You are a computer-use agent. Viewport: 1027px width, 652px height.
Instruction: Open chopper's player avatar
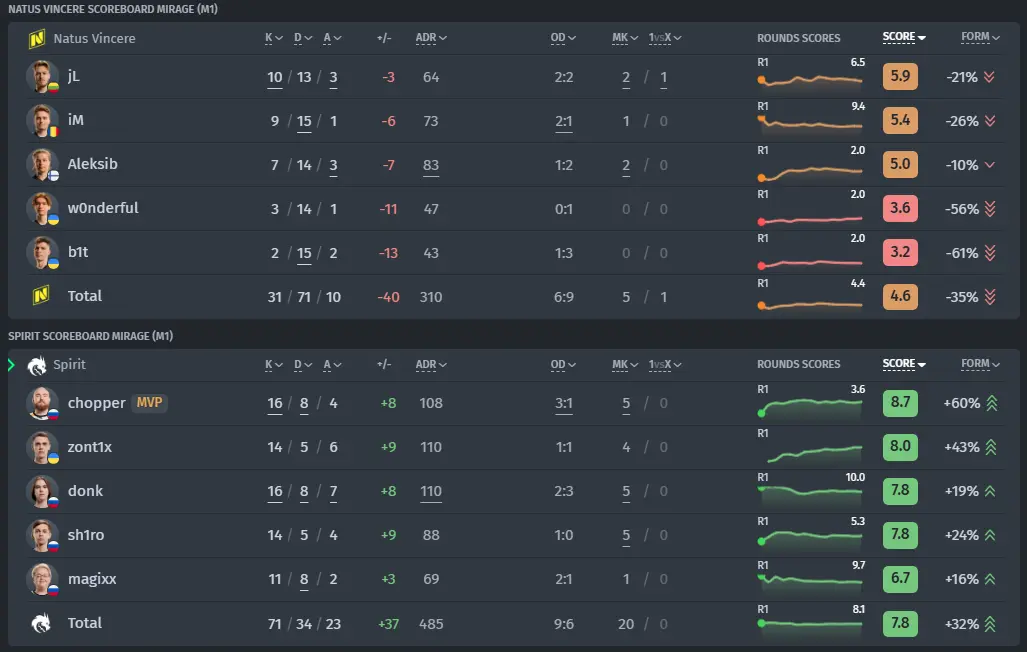coord(41,403)
